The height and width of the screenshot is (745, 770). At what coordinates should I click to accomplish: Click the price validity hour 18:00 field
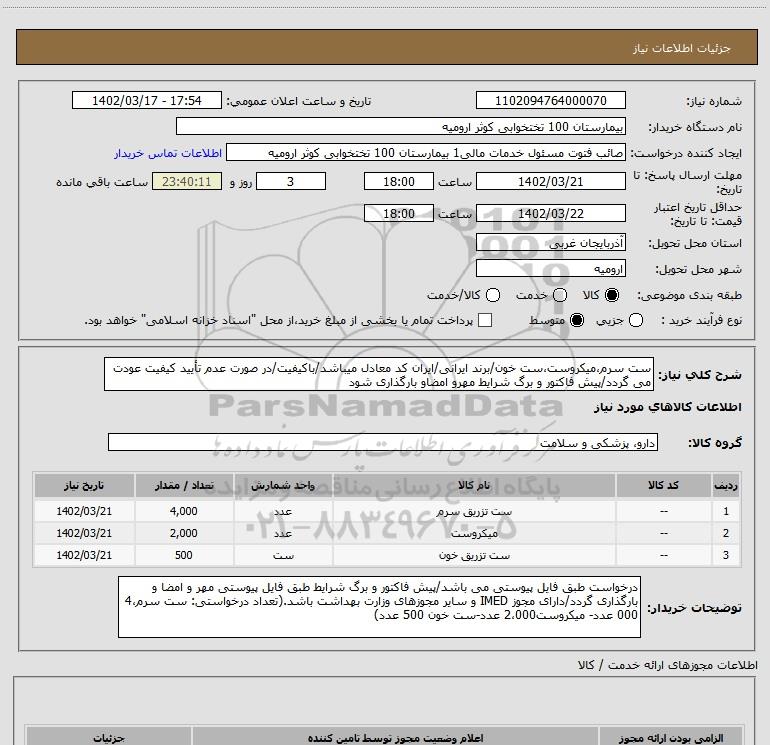399,213
